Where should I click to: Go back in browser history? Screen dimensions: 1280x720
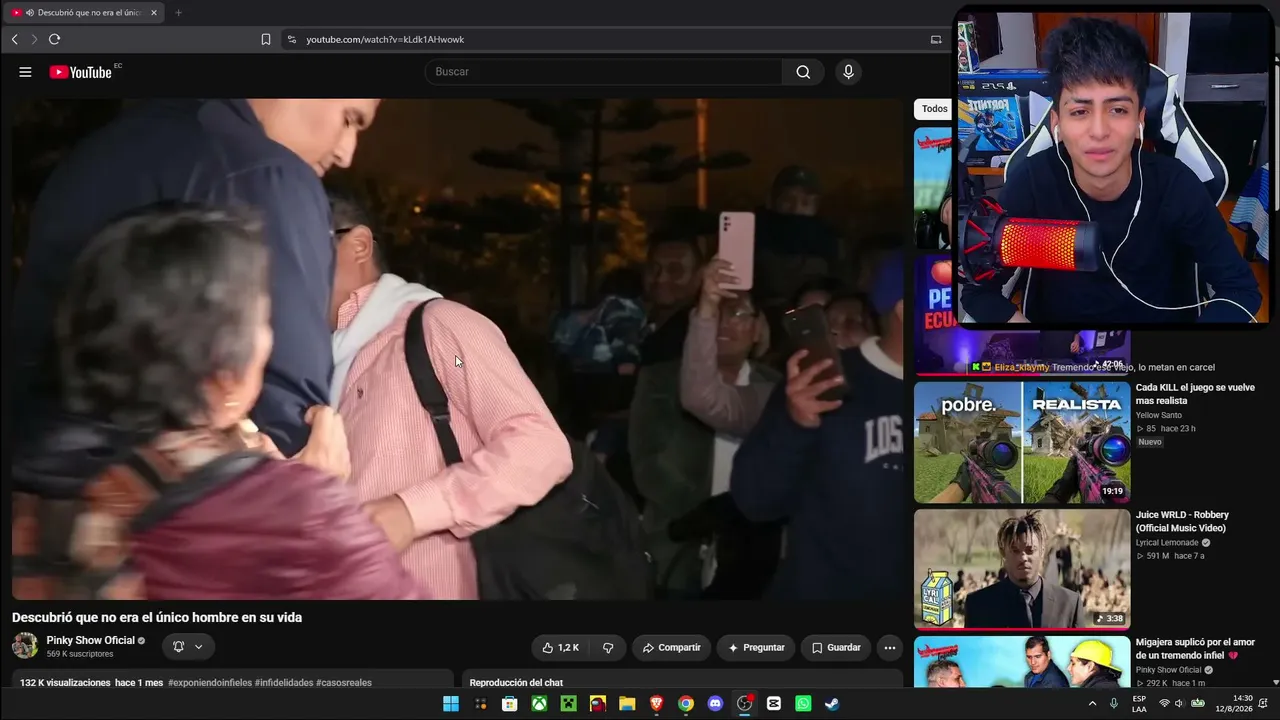point(14,39)
